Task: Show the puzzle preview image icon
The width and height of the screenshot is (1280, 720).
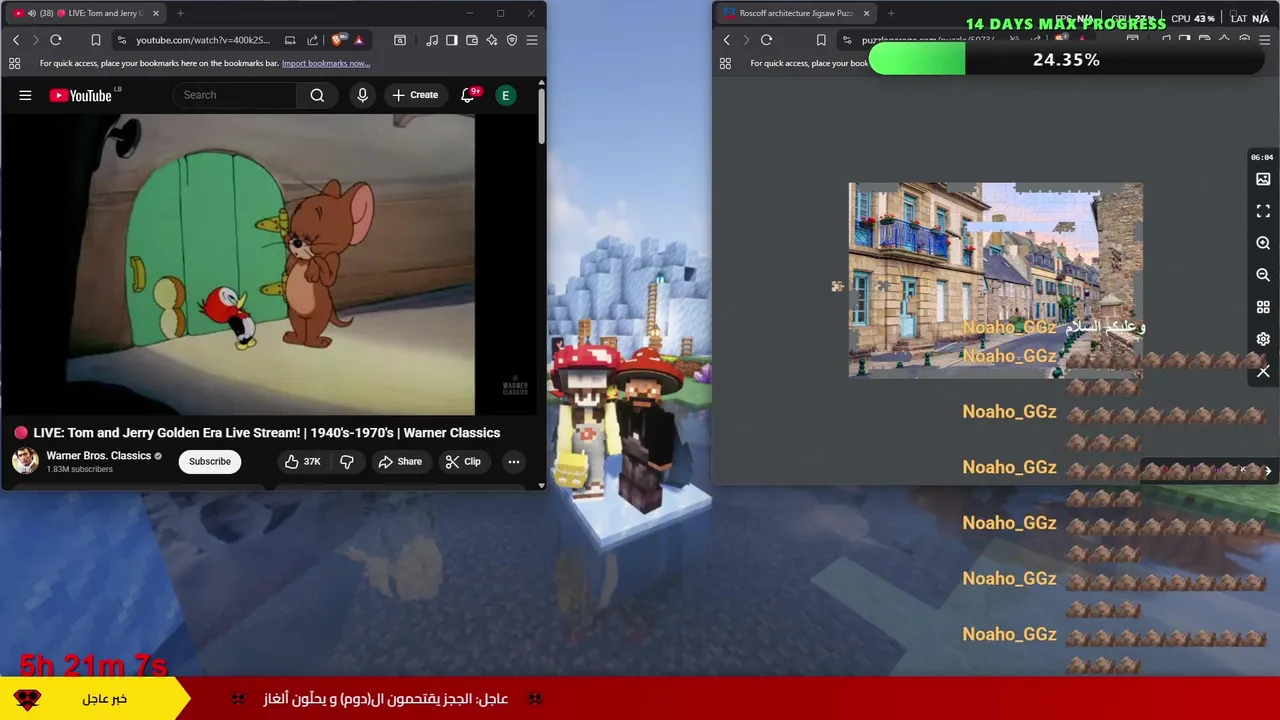Action: pos(1263,179)
